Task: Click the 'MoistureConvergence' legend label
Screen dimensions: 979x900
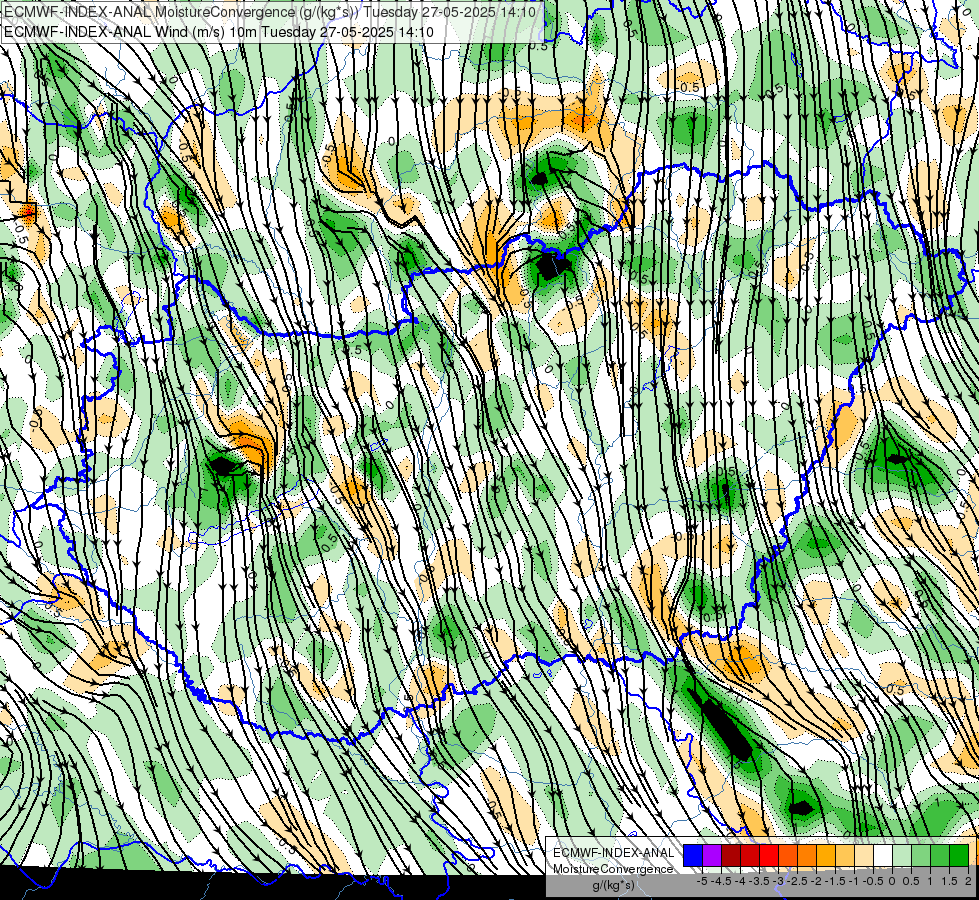Action: [x=613, y=869]
